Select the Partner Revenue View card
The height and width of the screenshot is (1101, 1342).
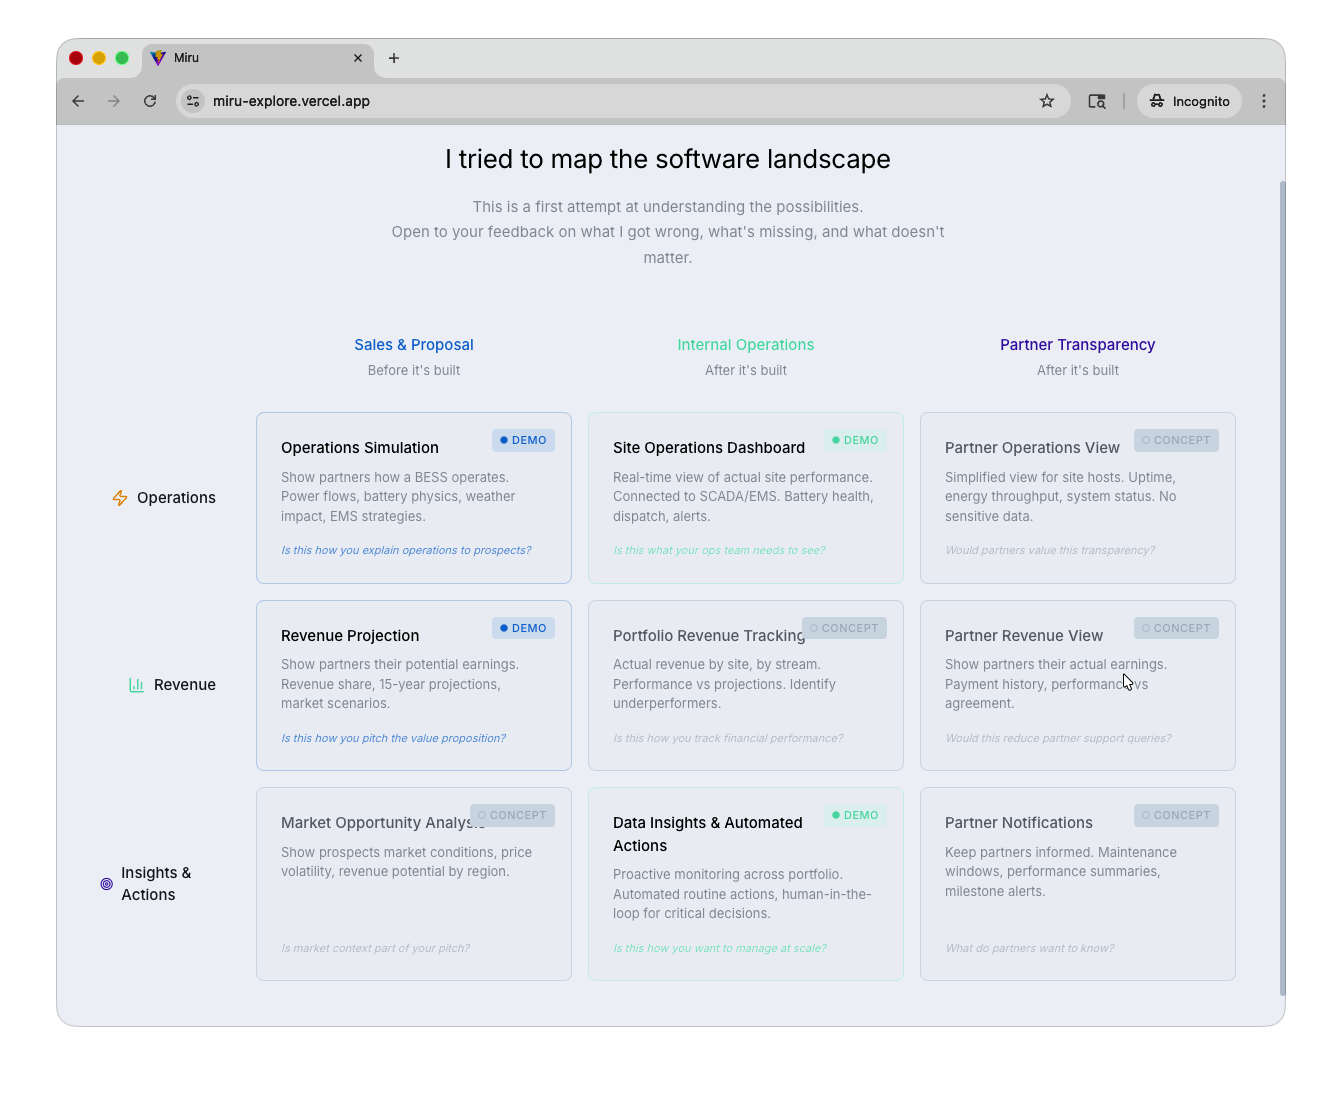pyautogui.click(x=1078, y=685)
